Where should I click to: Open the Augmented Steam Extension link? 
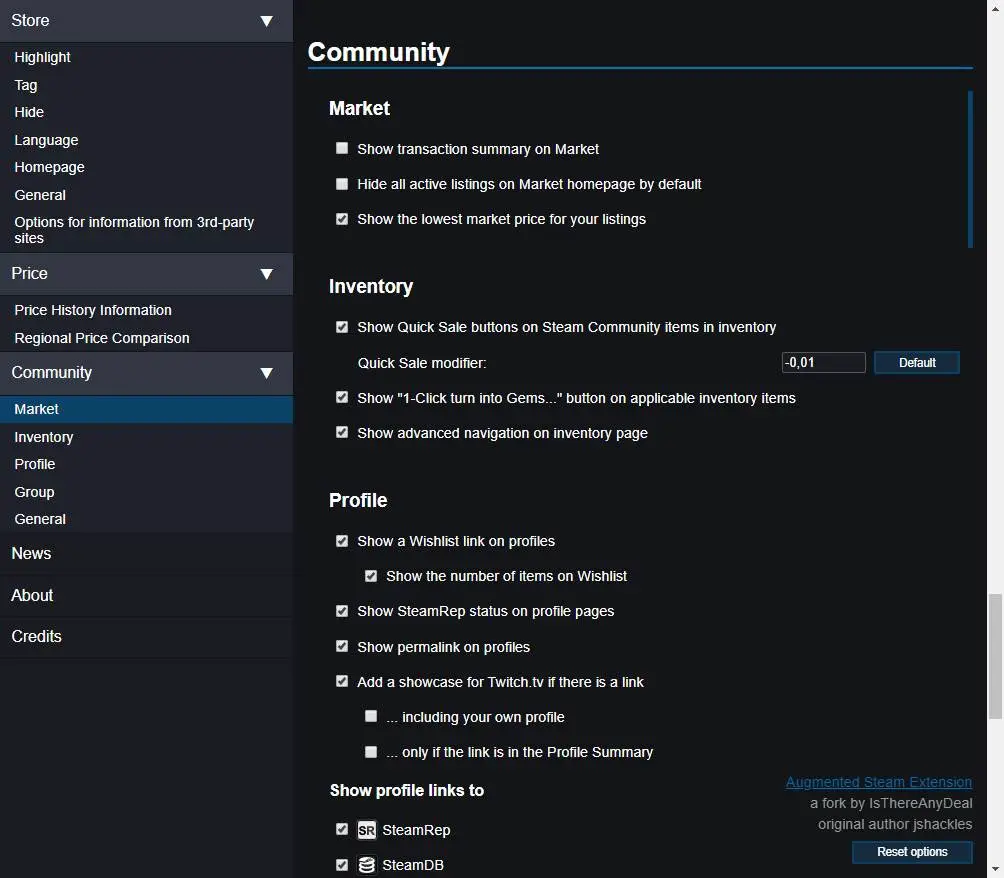pos(878,782)
